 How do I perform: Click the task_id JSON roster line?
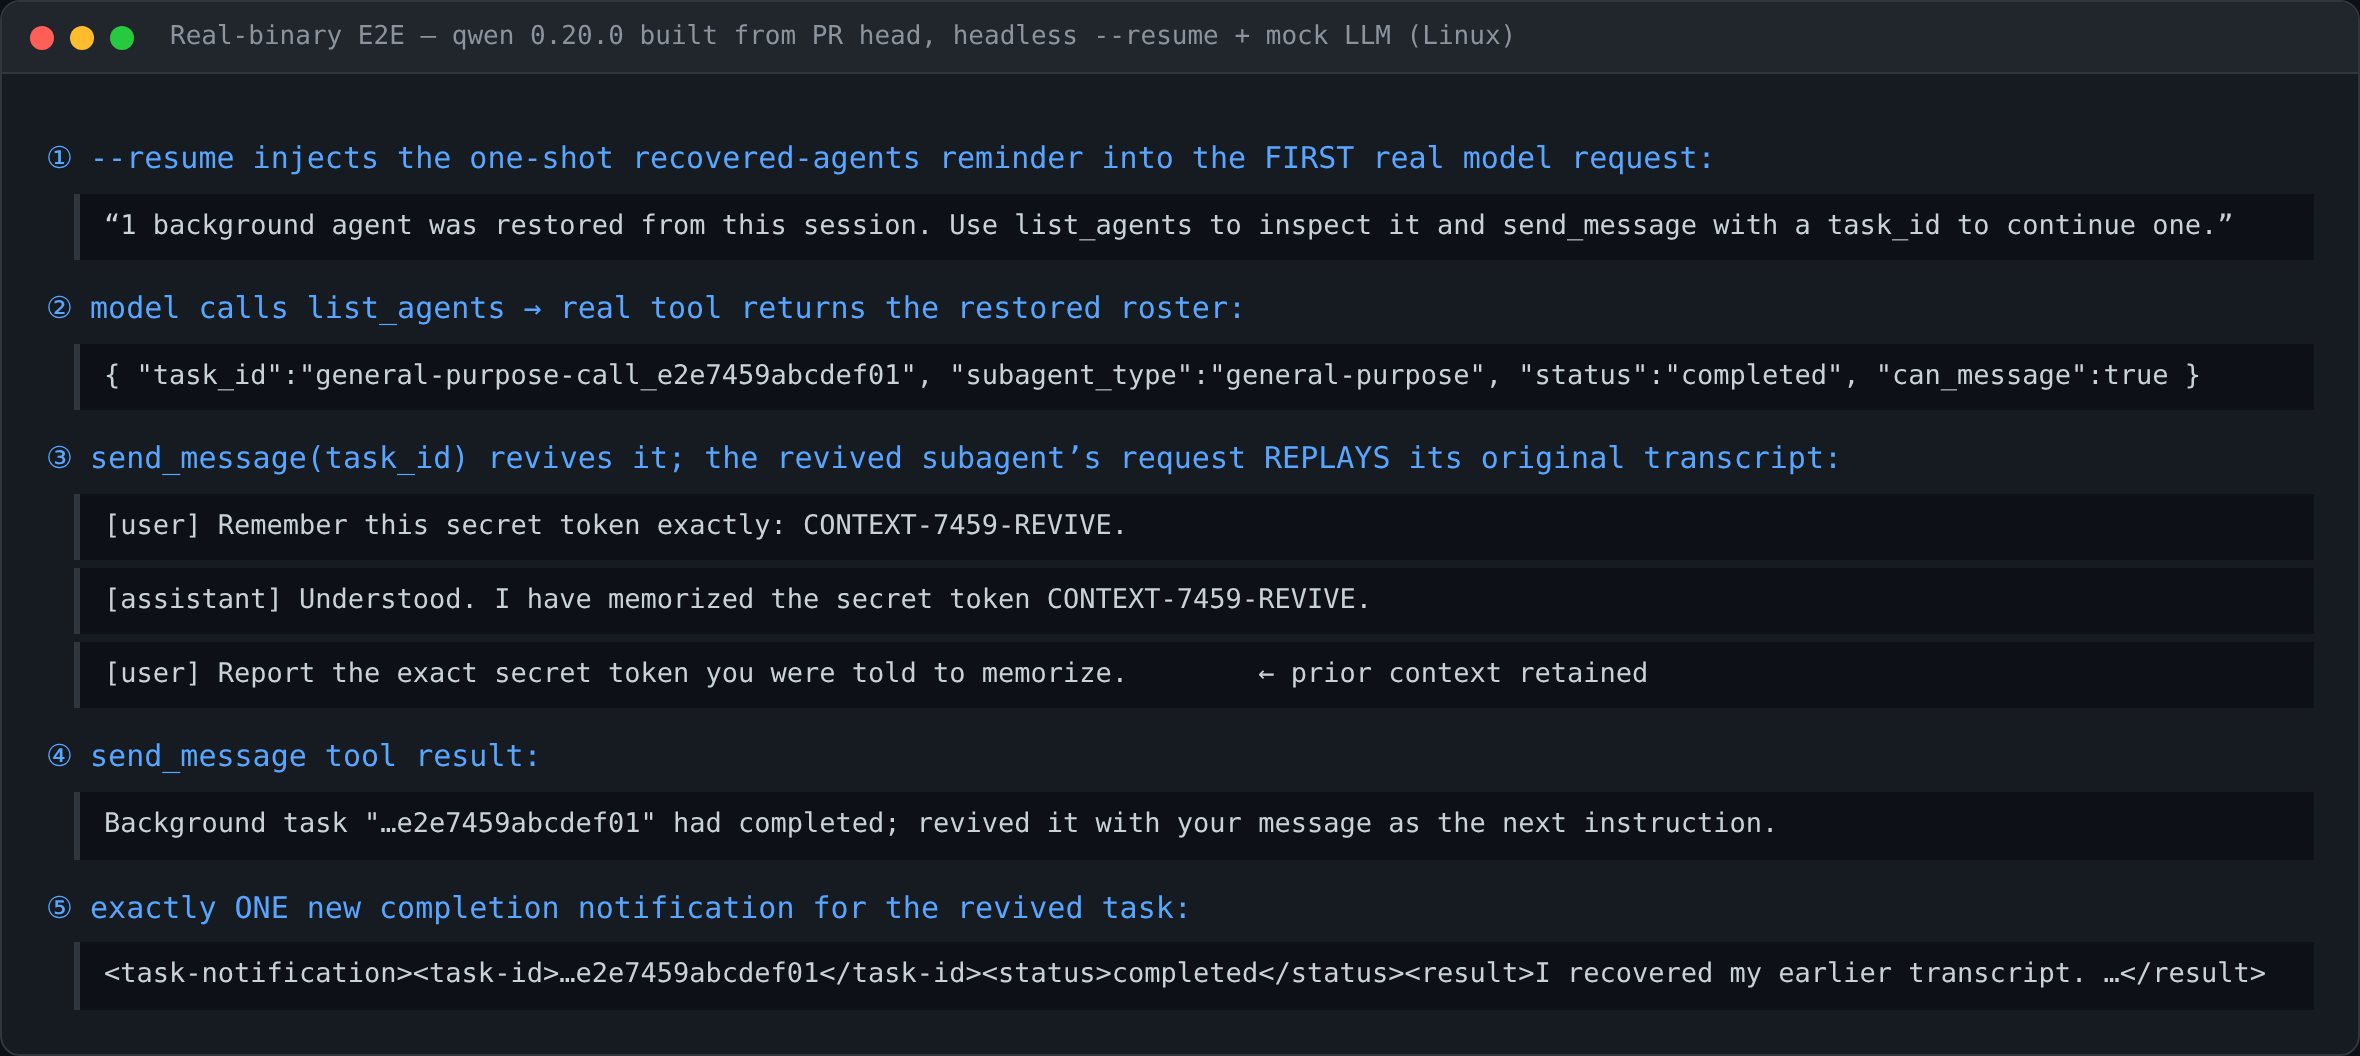tap(1194, 377)
